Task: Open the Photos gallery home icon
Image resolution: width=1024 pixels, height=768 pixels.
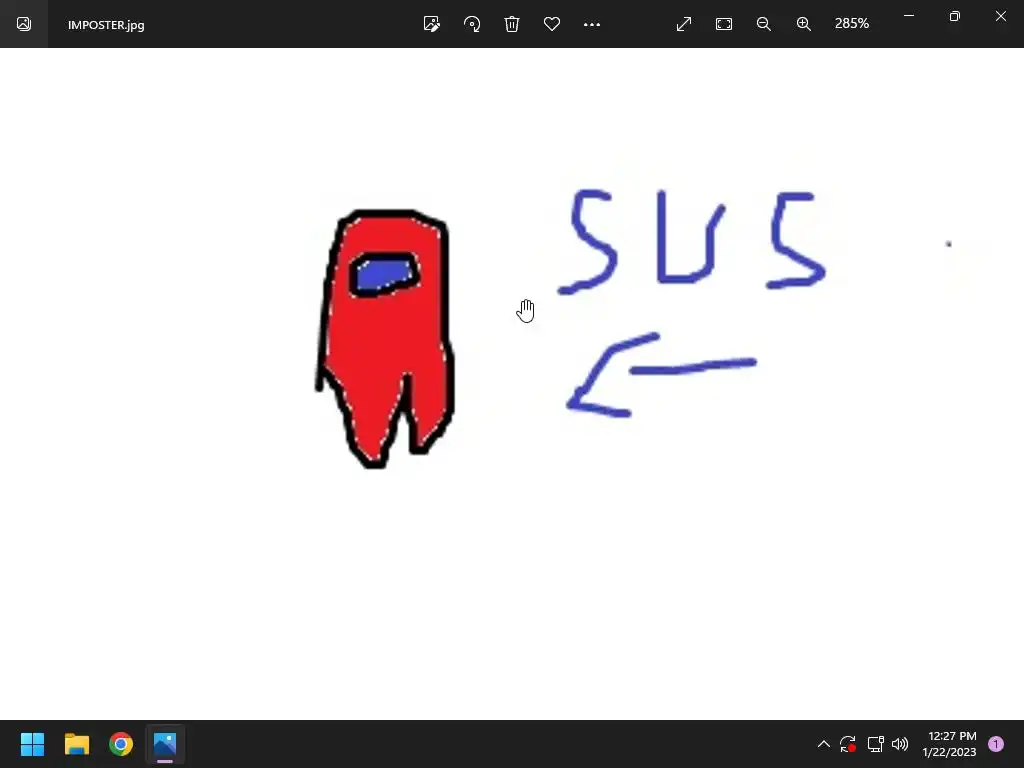Action: (24, 24)
